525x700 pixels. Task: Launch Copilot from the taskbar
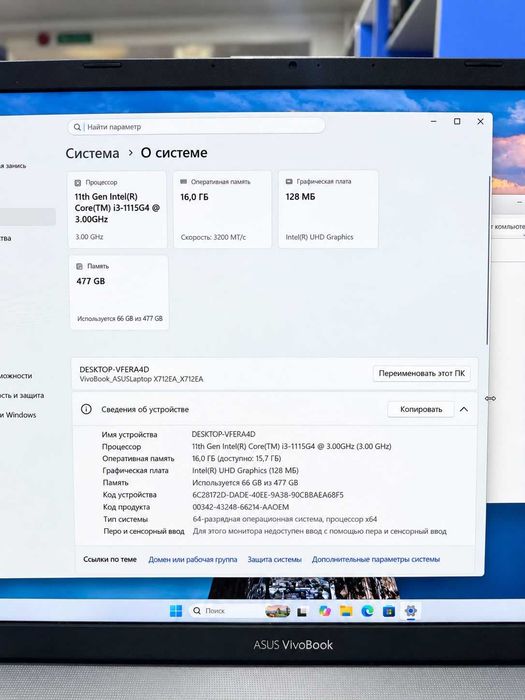325,611
